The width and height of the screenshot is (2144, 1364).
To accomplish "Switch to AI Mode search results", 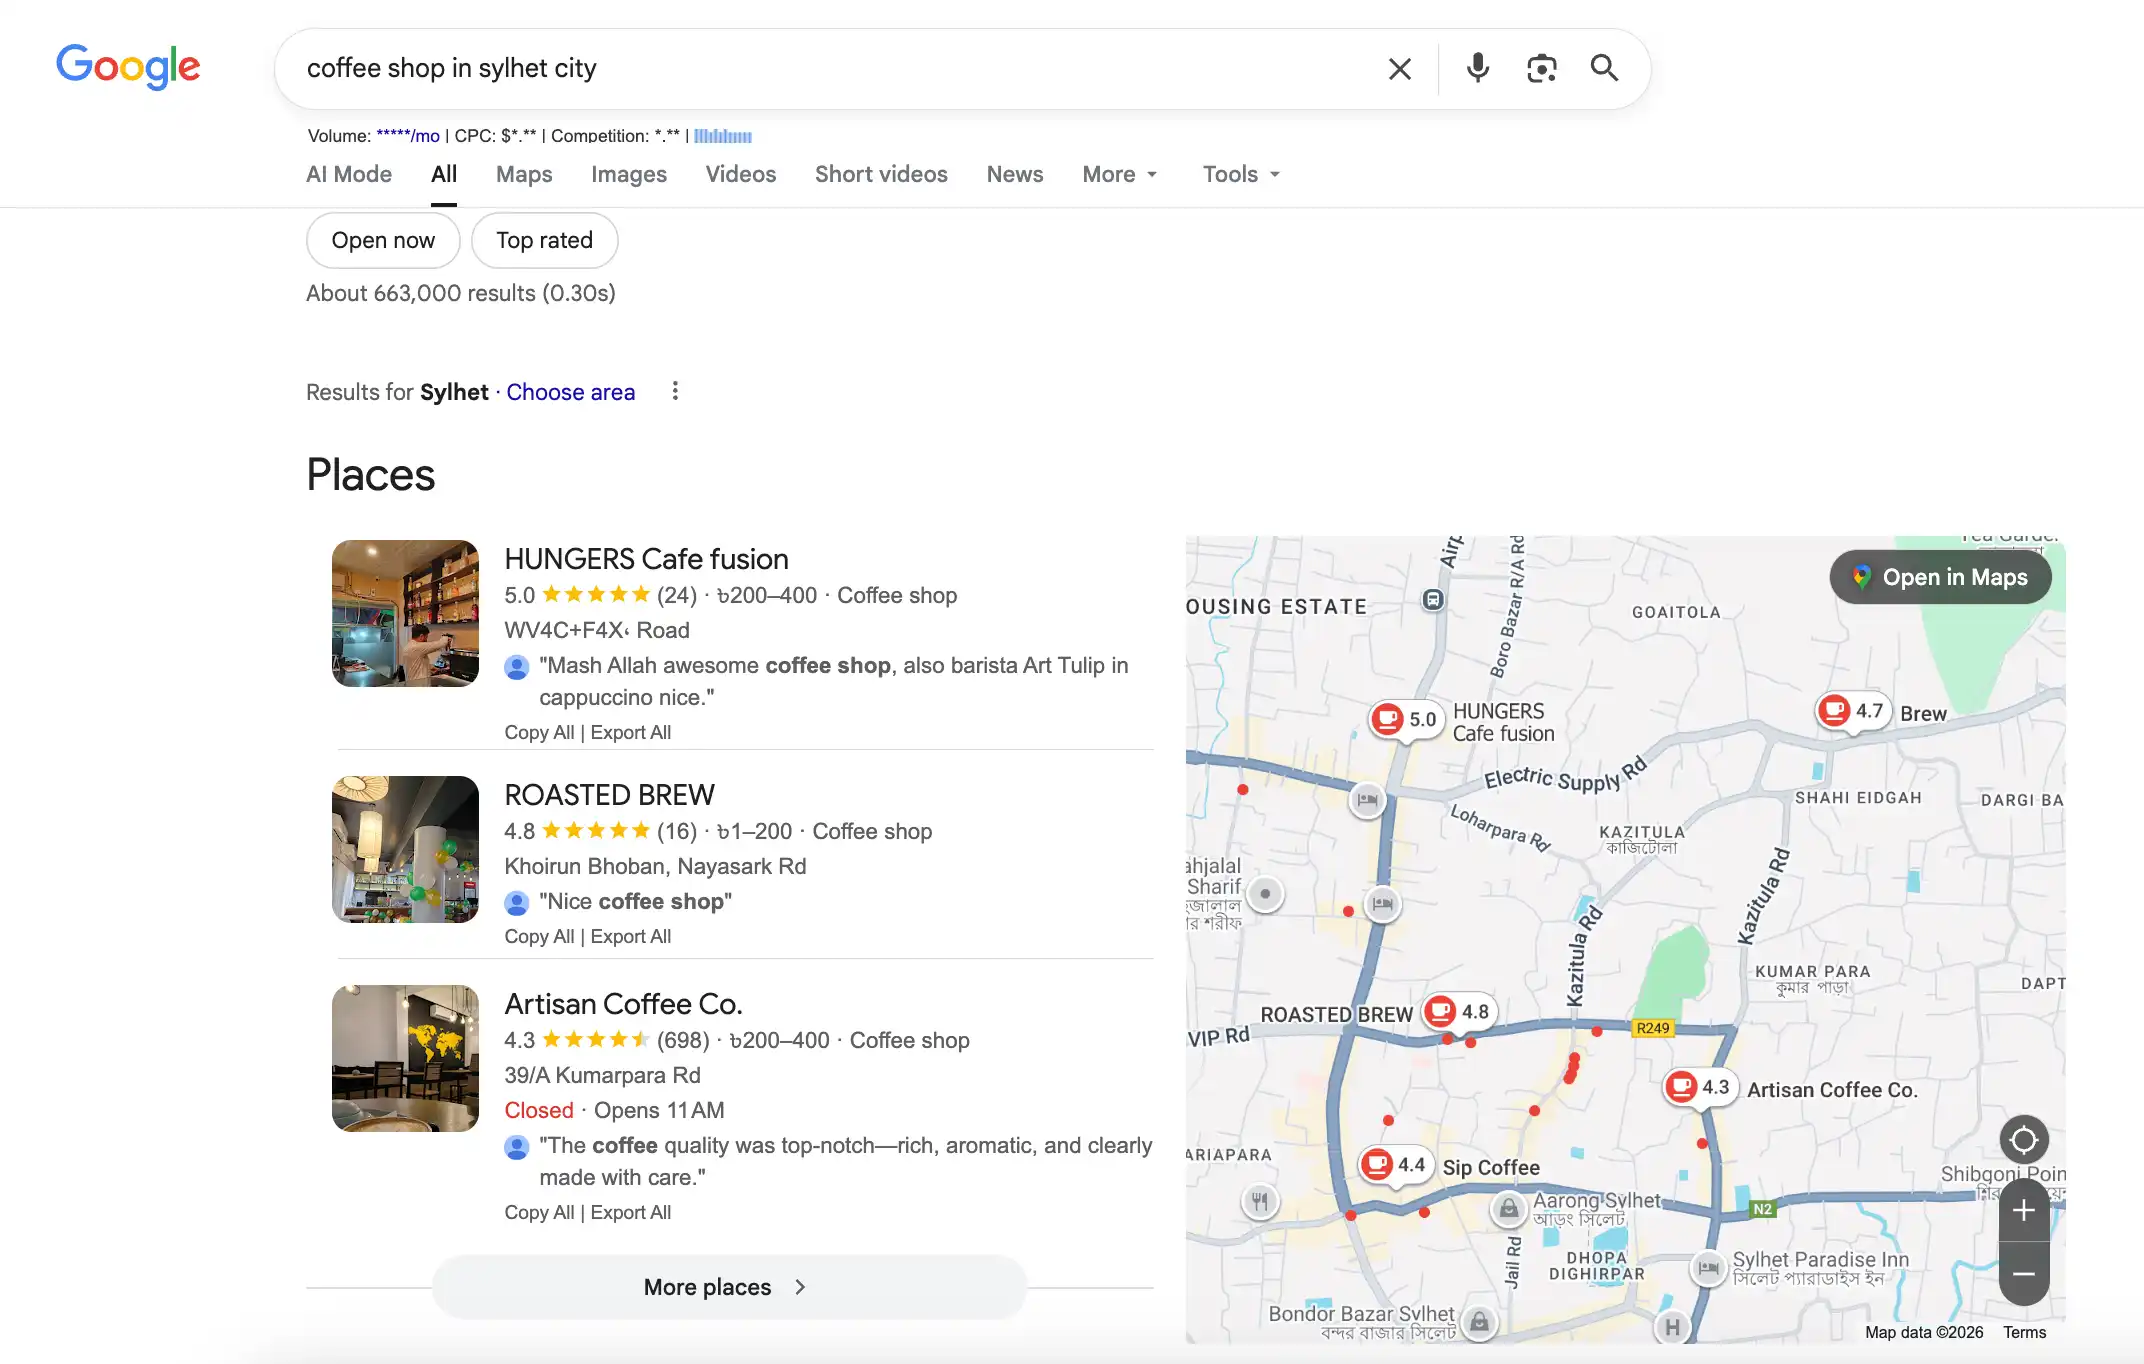I will [x=348, y=173].
